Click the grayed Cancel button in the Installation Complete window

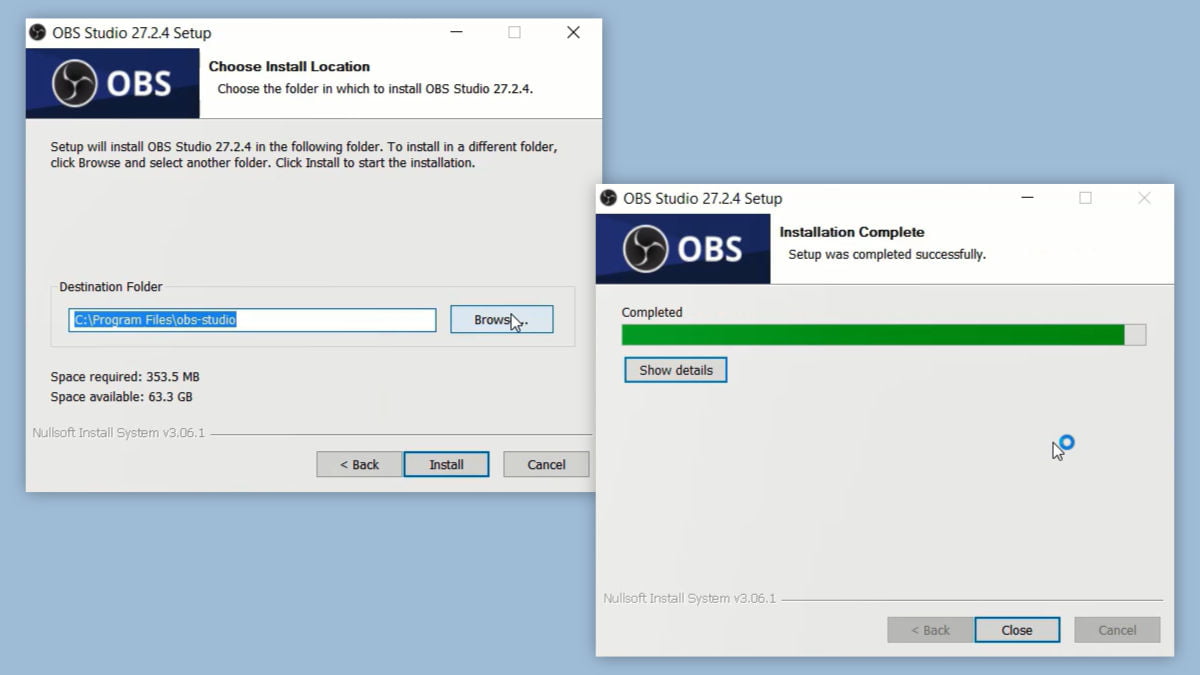coord(1117,630)
